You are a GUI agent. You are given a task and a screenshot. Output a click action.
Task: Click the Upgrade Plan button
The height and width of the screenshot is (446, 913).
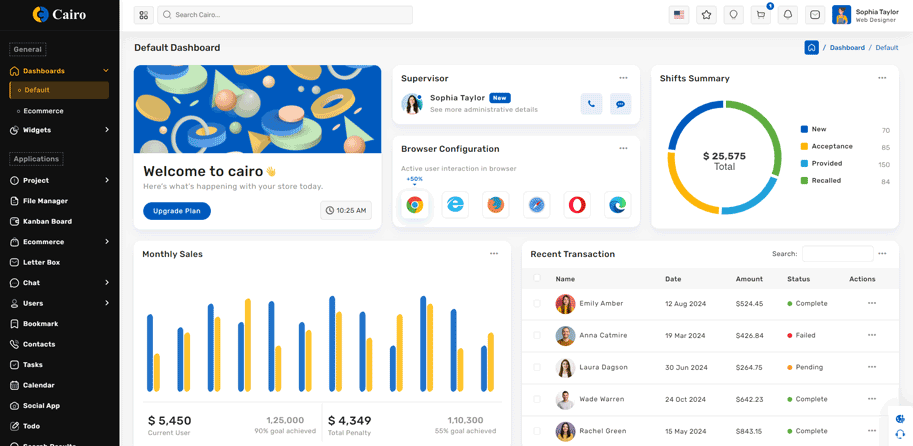tap(177, 211)
